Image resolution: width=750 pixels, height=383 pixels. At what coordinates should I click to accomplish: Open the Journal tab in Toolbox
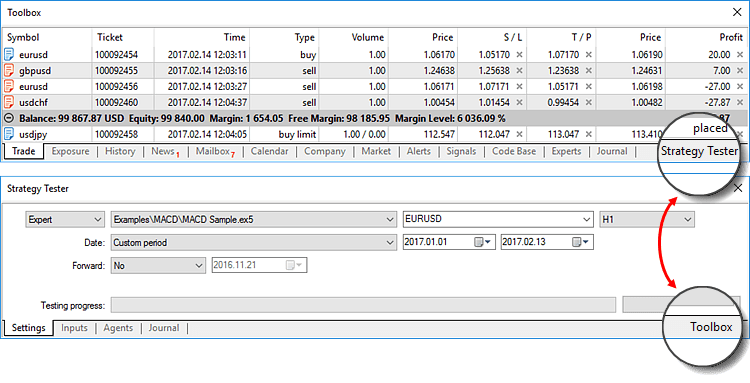pos(612,152)
